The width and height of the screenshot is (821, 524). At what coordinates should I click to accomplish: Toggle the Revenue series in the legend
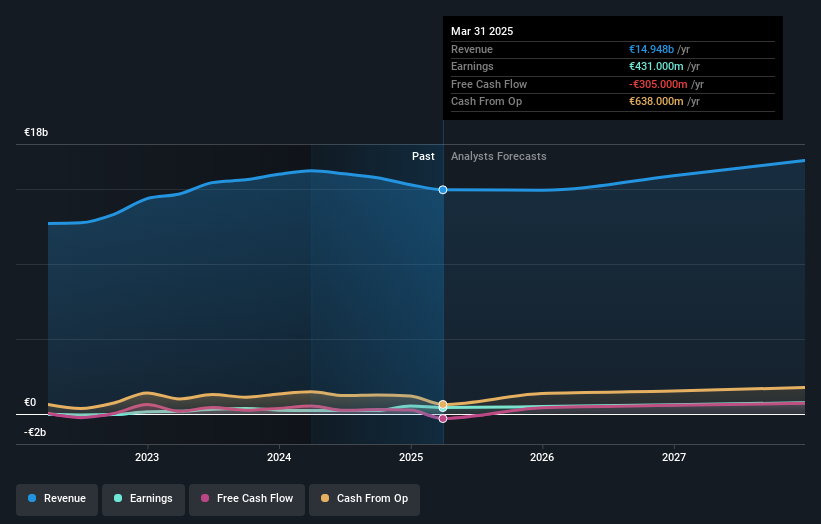click(x=57, y=499)
